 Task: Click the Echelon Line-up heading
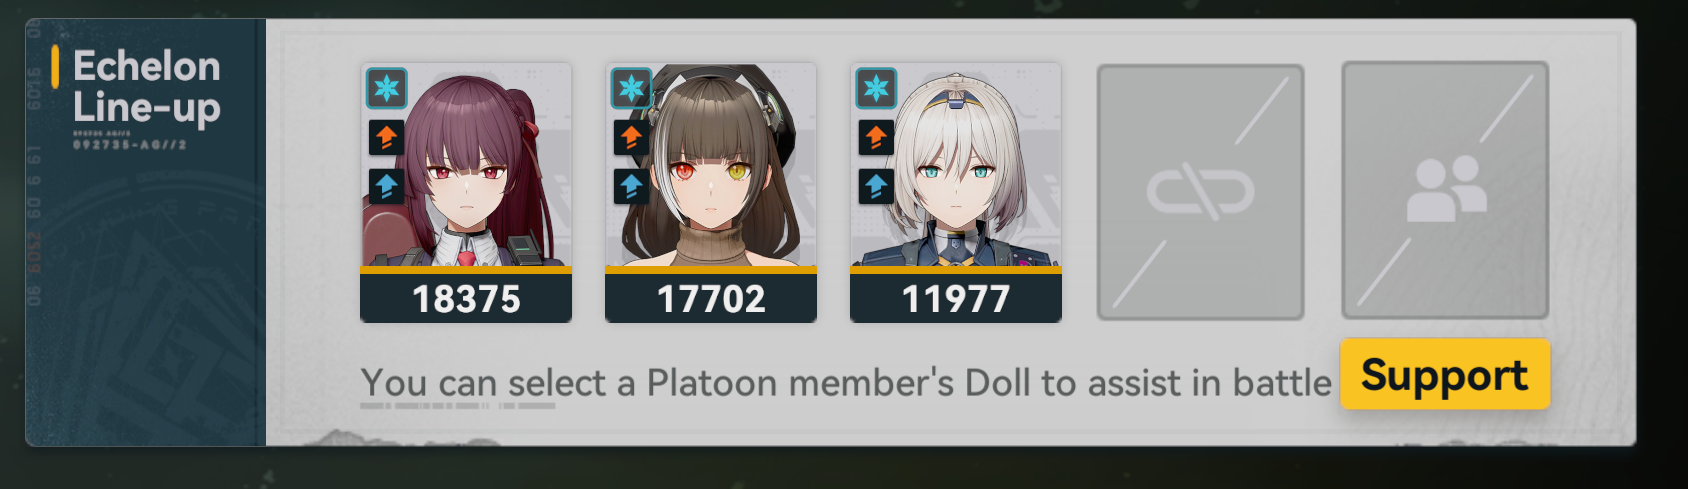tap(147, 88)
